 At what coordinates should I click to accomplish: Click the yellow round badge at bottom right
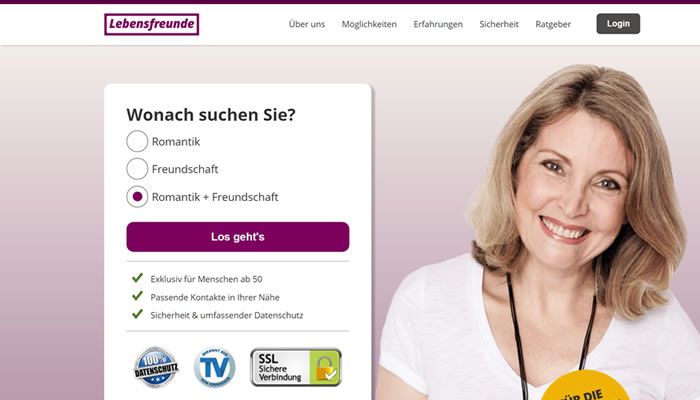click(585, 387)
